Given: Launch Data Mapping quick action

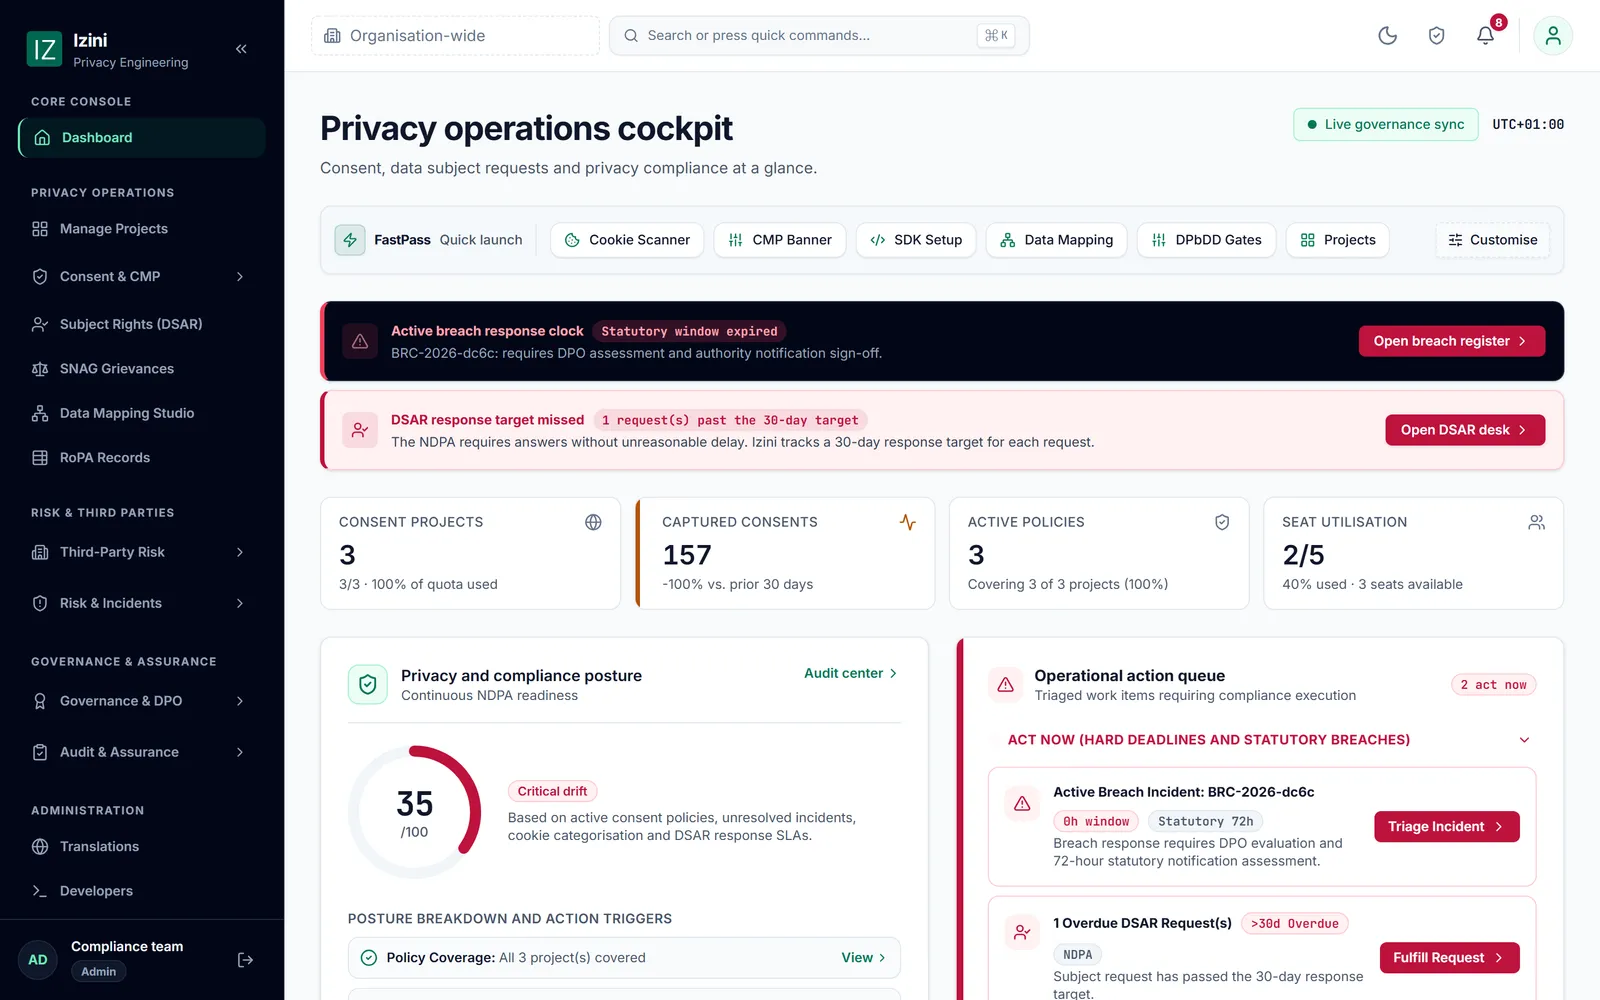Looking at the screenshot, I should tap(1056, 240).
